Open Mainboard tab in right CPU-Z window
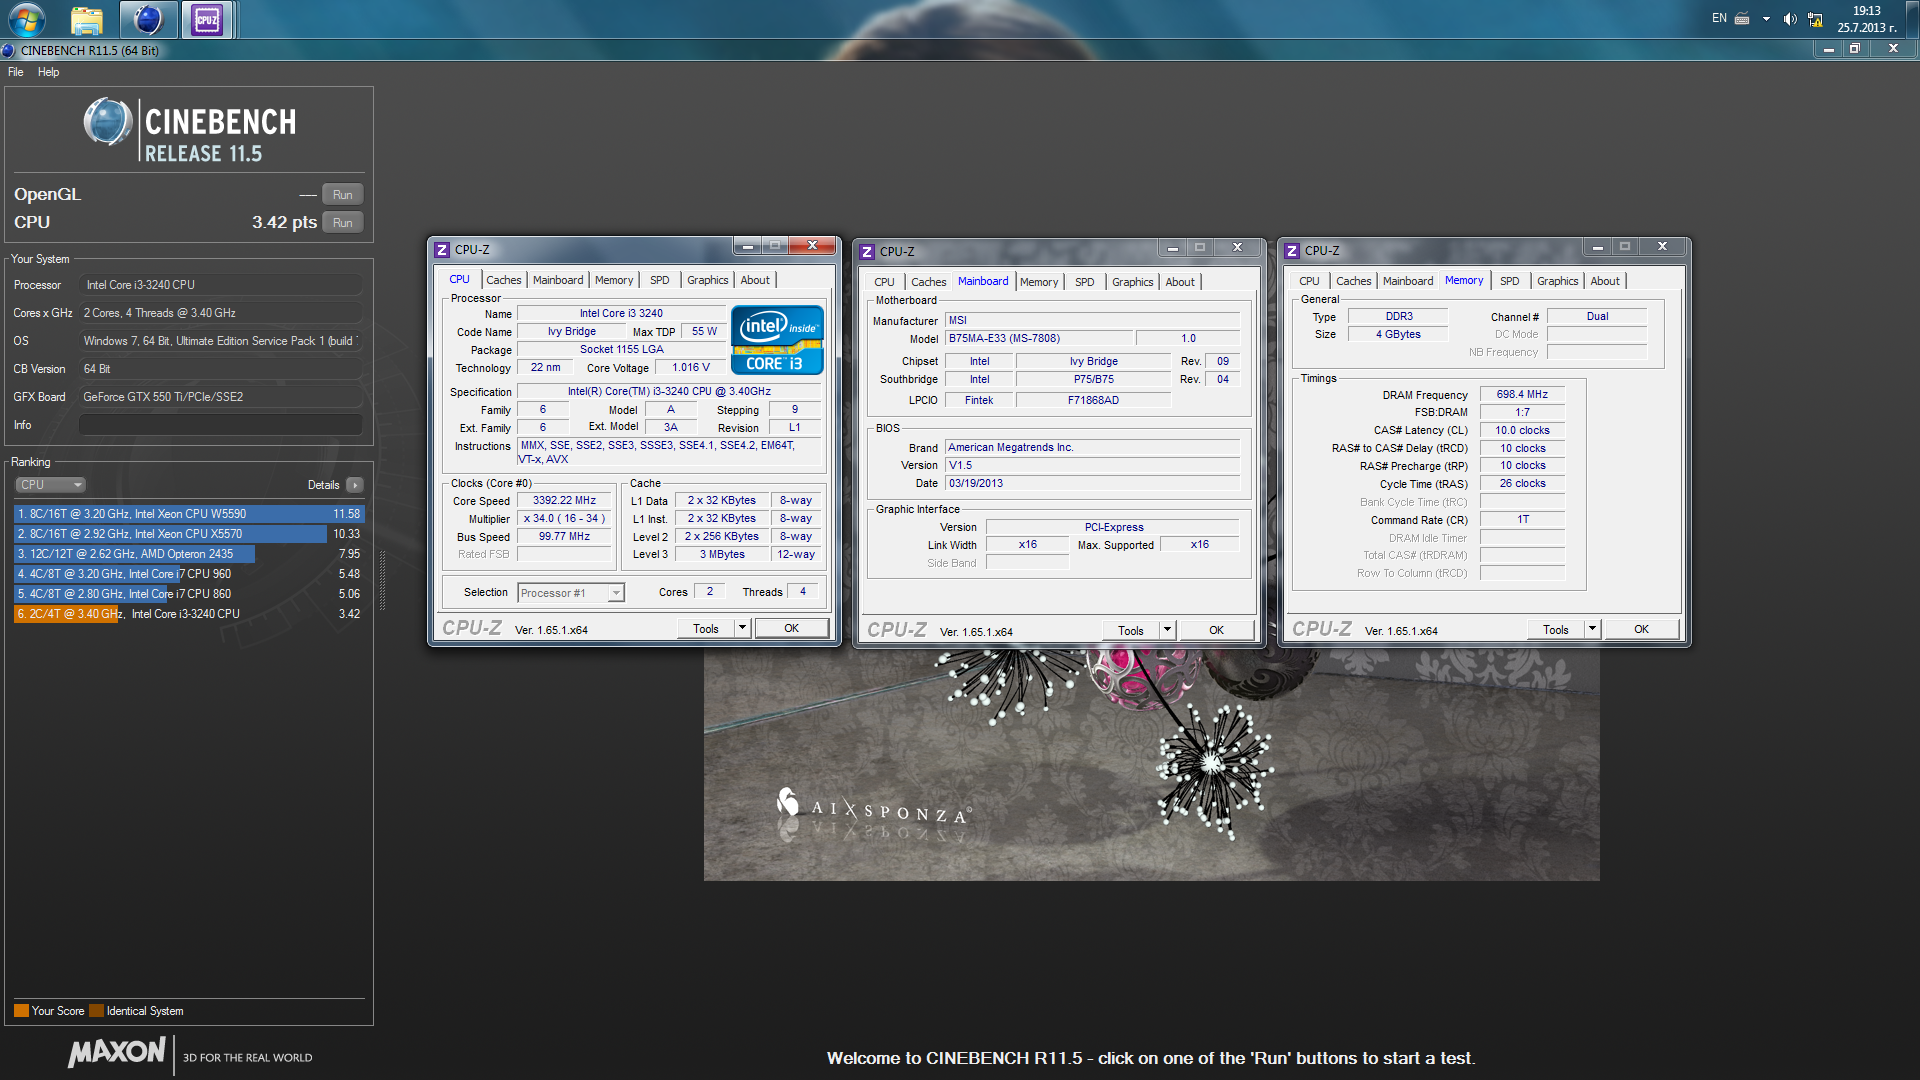 pyautogui.click(x=1408, y=281)
